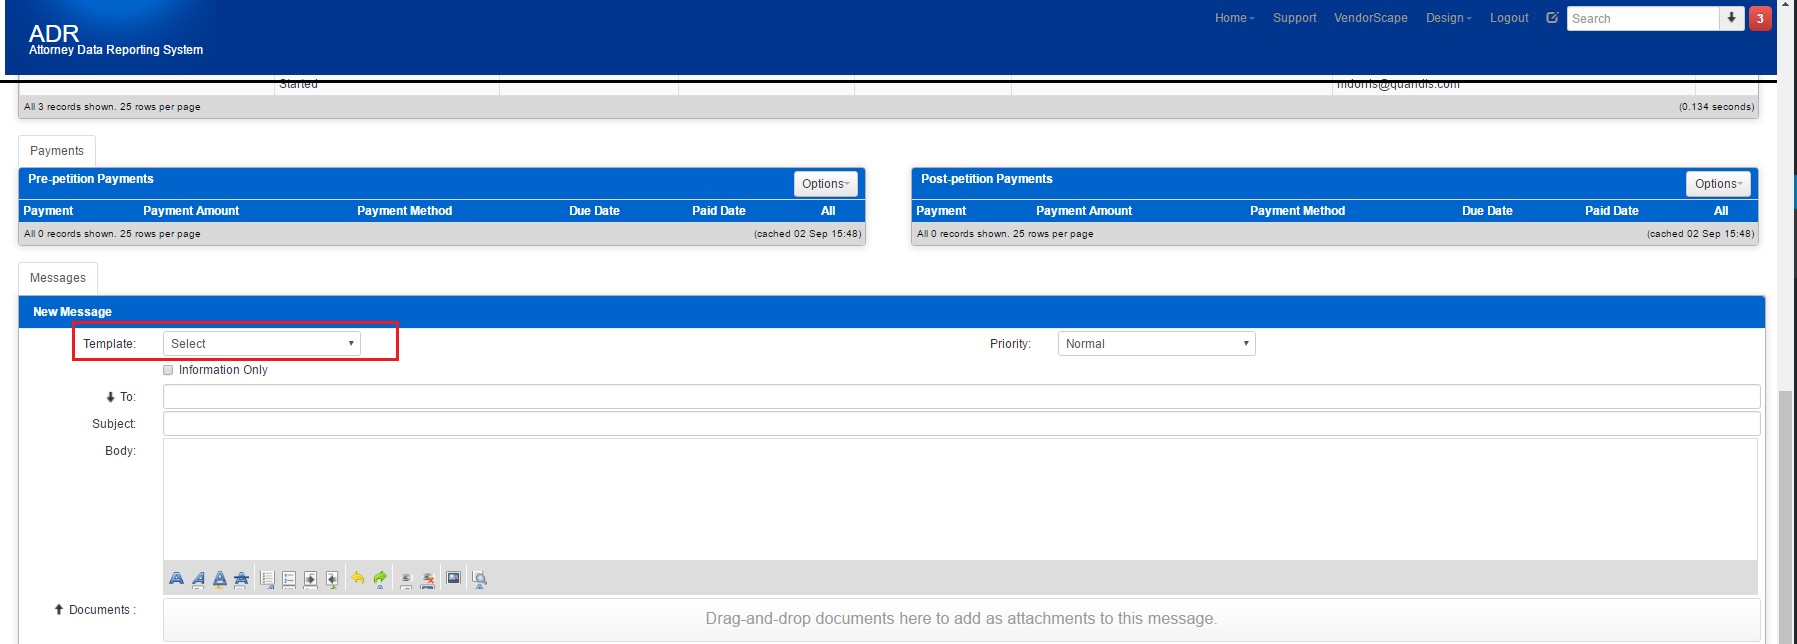Click into the message Body text area

tap(960, 499)
